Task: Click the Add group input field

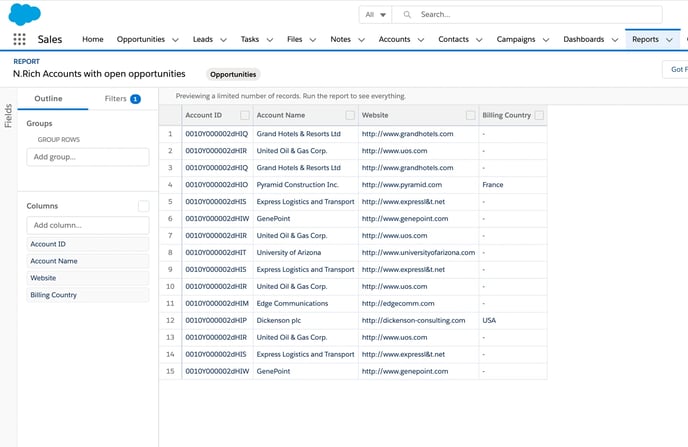Action: [x=88, y=157]
